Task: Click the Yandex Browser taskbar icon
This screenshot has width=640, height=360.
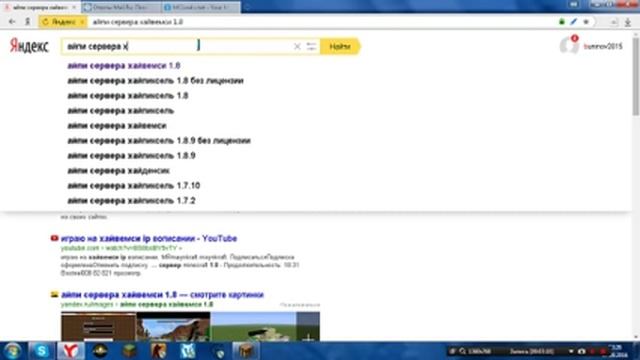Action: [x=70, y=351]
